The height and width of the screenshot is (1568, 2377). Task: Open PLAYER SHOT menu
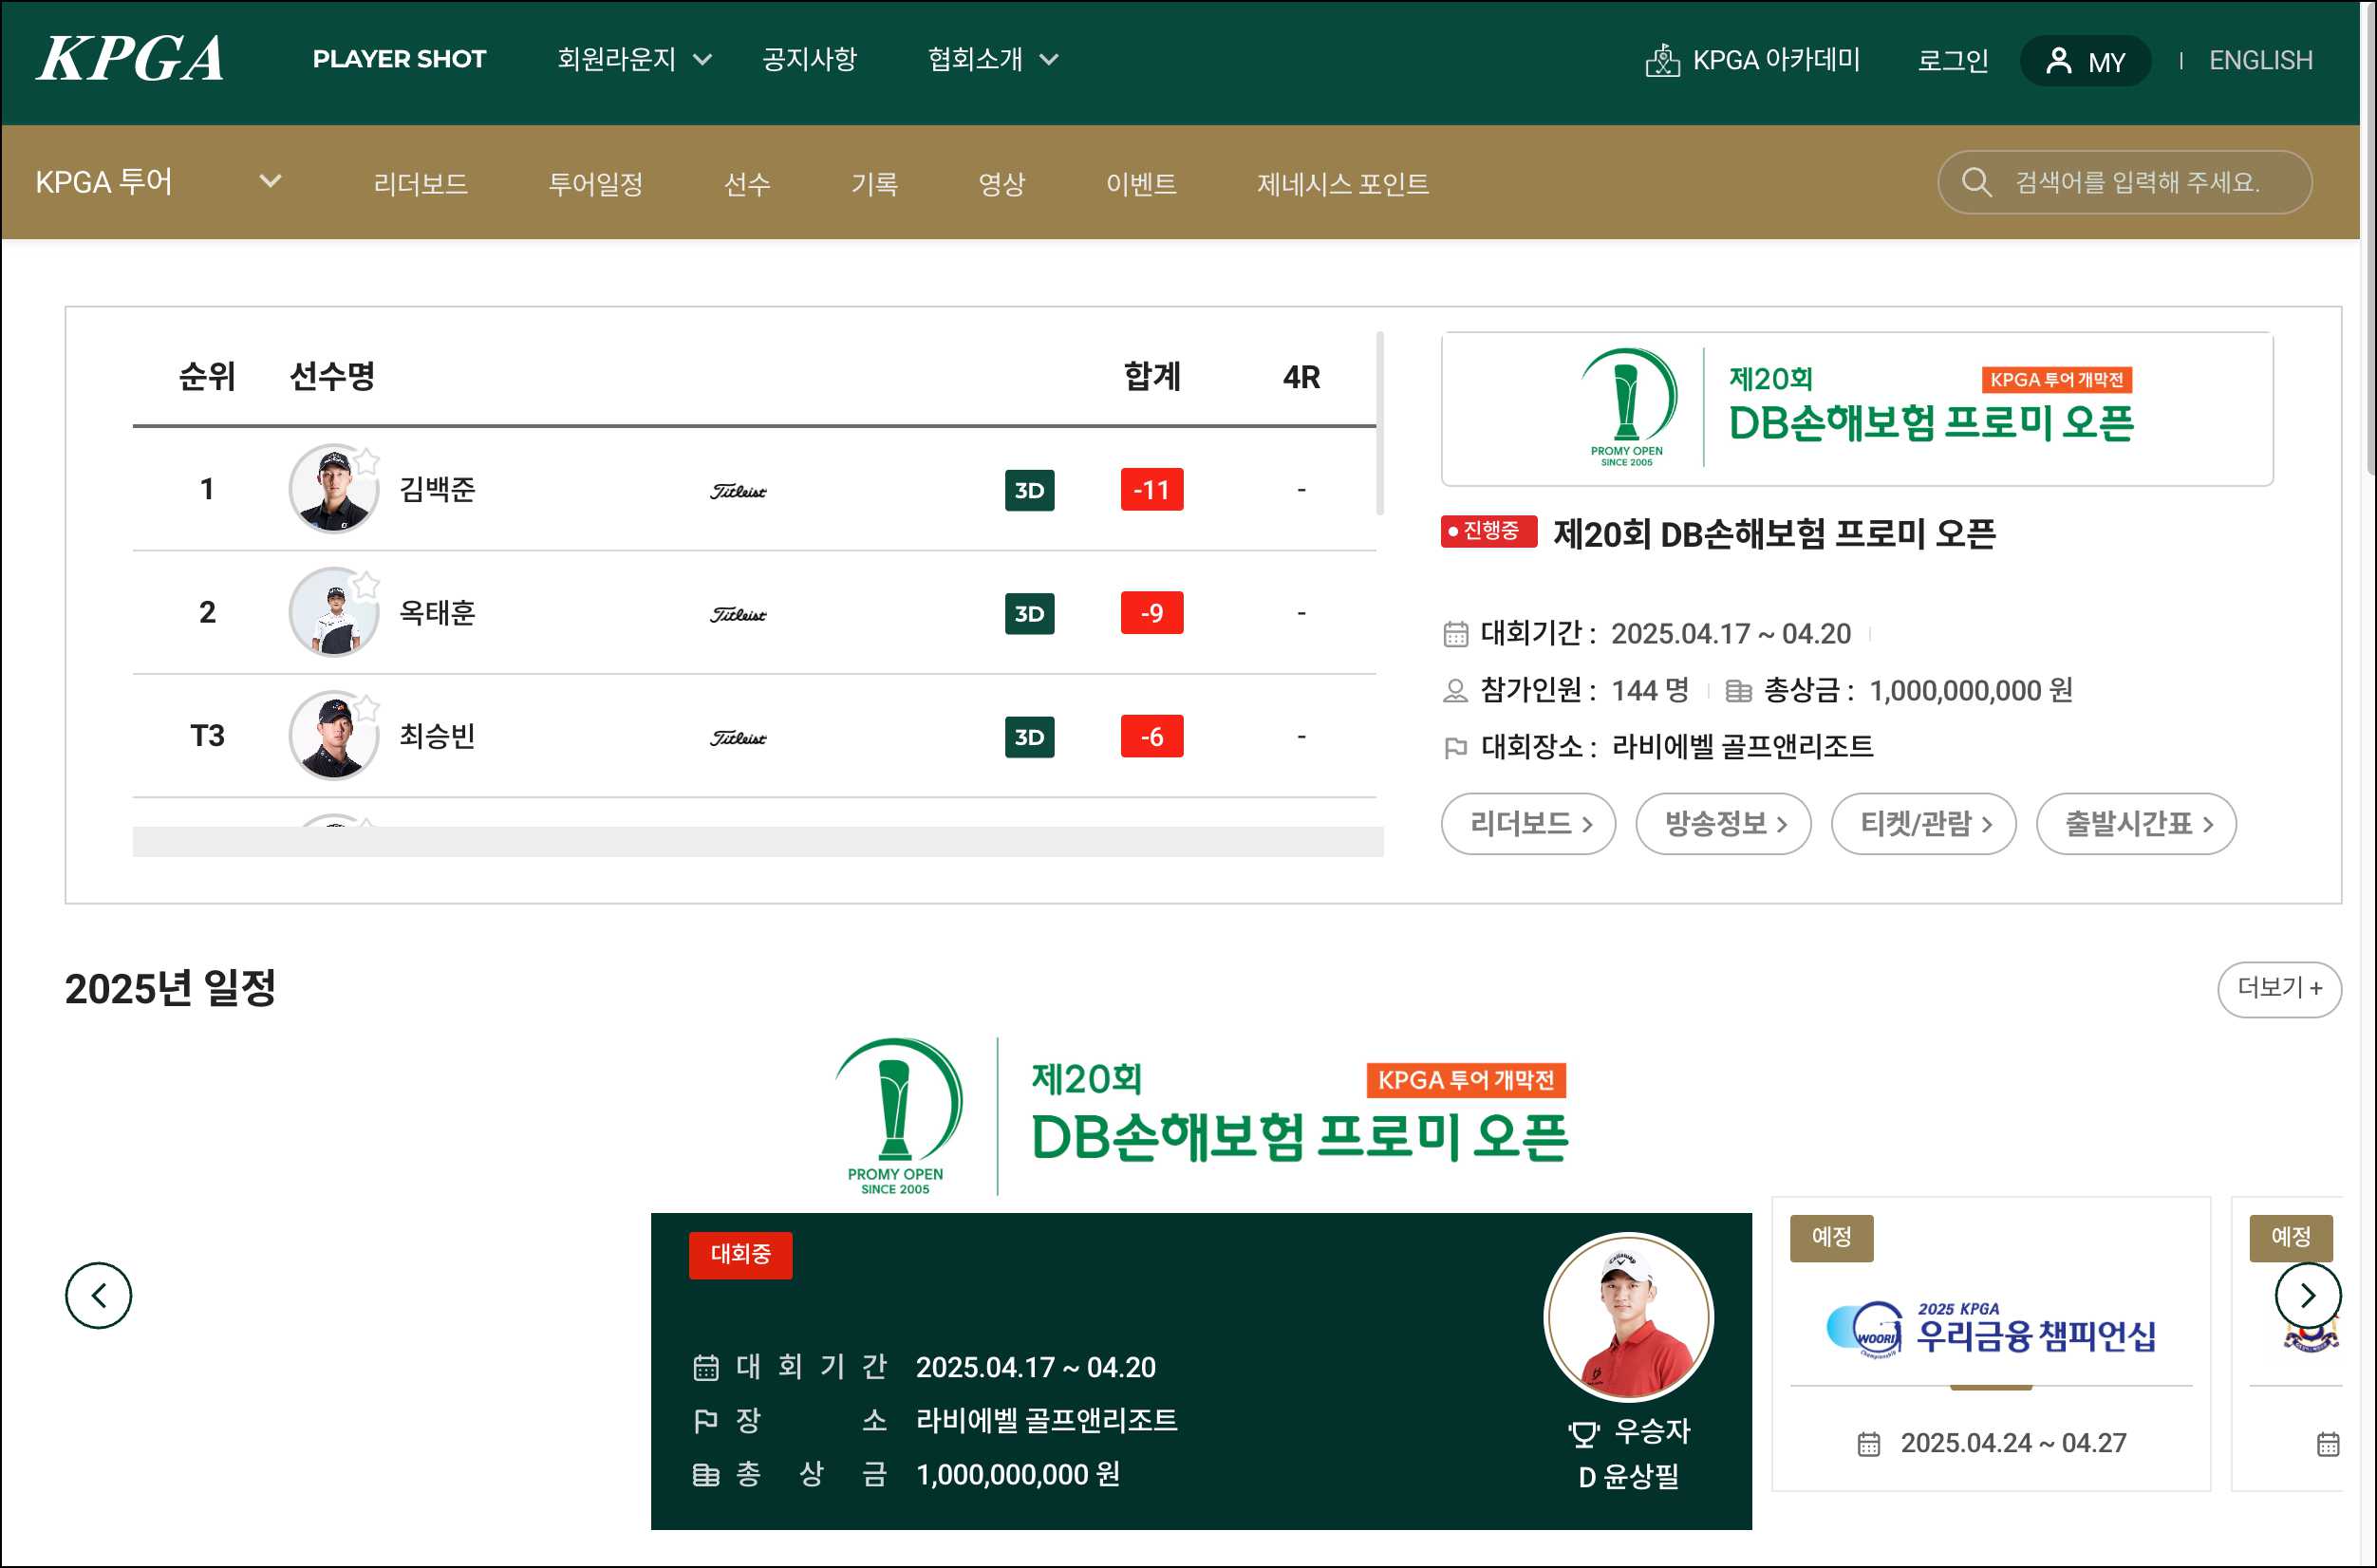point(399,60)
